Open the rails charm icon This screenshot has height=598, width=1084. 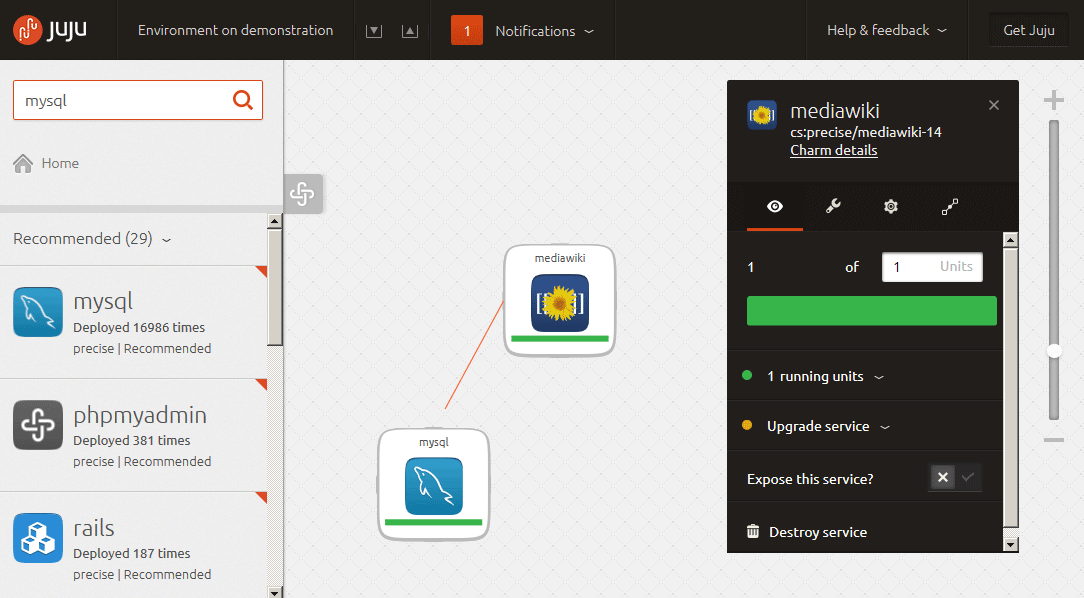[38, 538]
